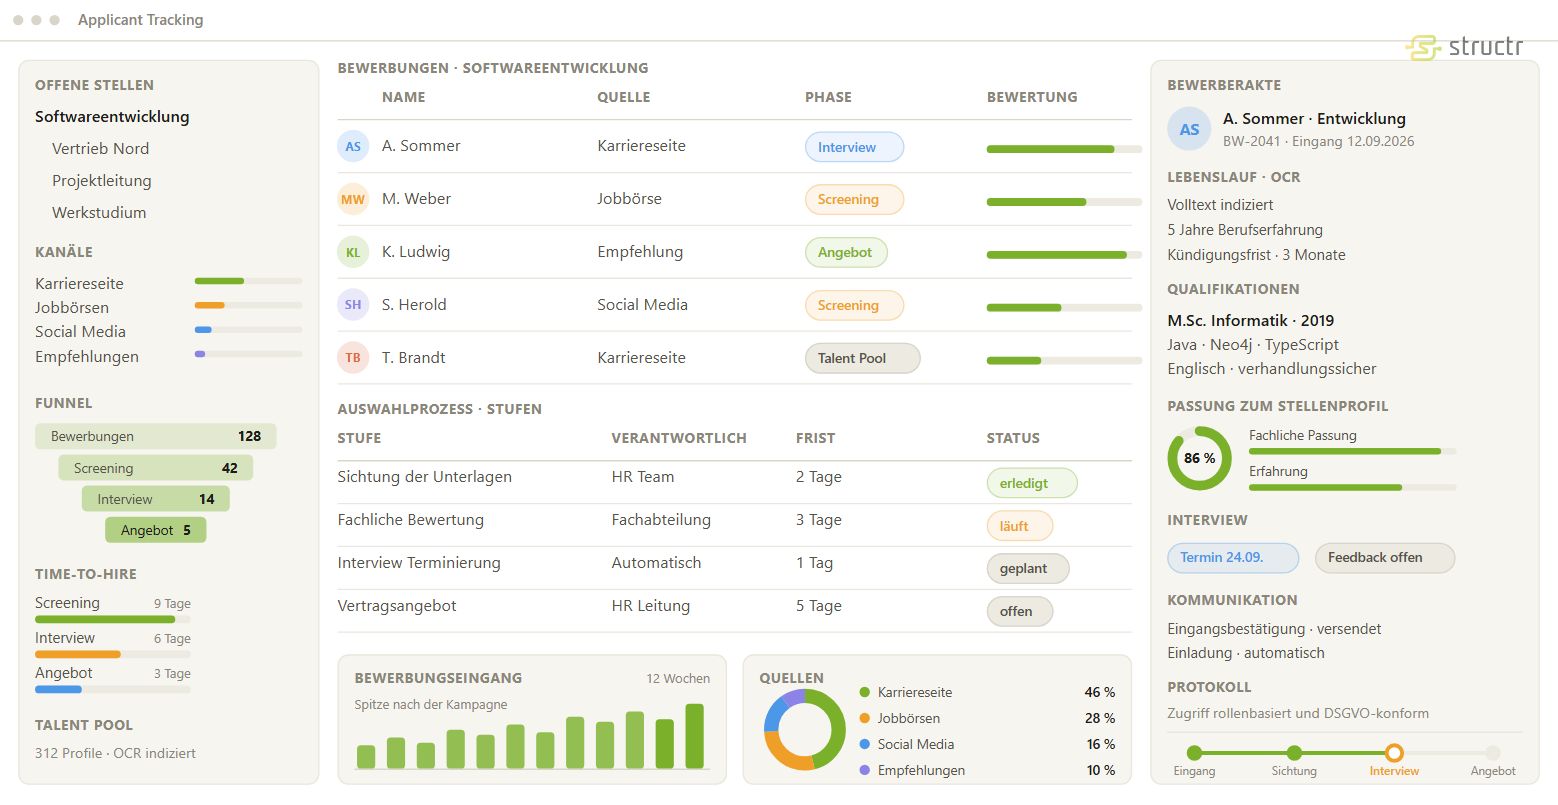Click the TB avatar beside T. Brandt

click(353, 358)
